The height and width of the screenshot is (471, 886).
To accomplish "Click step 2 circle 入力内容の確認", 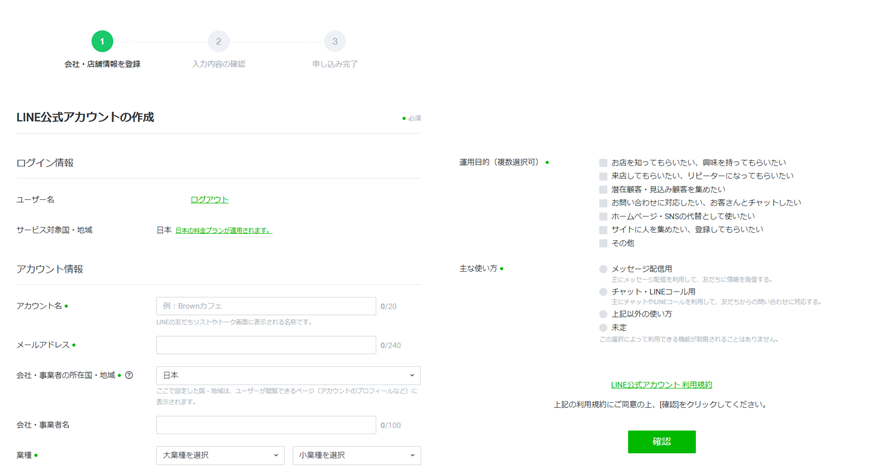I will tap(219, 41).
